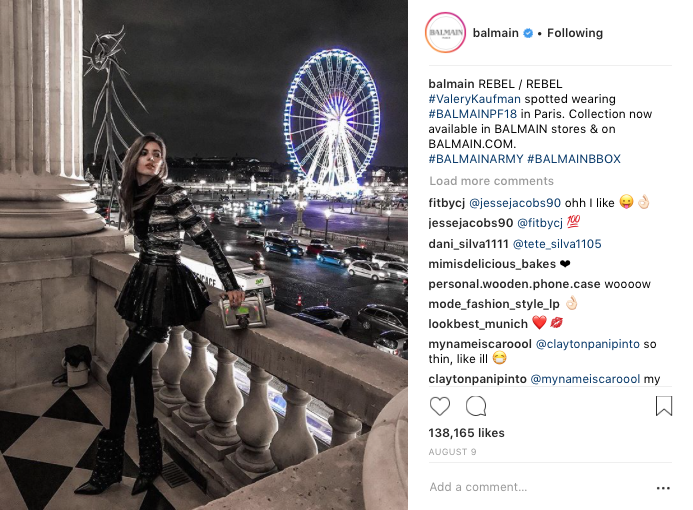Open the #BALMAINPF18 hashtag
Image resolution: width=693 pixels, height=510 pixels.
pos(472,114)
